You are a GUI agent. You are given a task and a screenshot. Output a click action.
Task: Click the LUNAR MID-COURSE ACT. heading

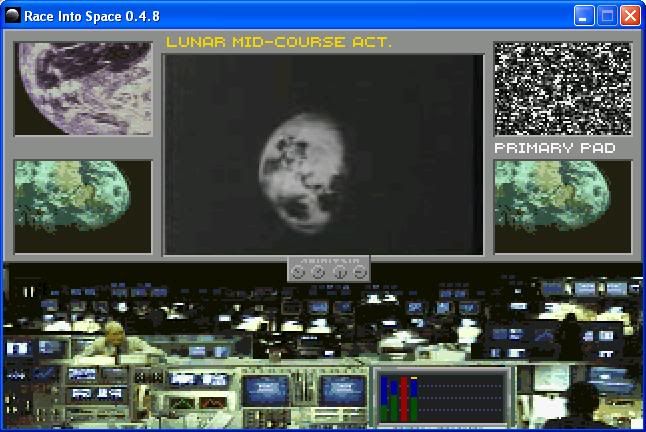279,42
